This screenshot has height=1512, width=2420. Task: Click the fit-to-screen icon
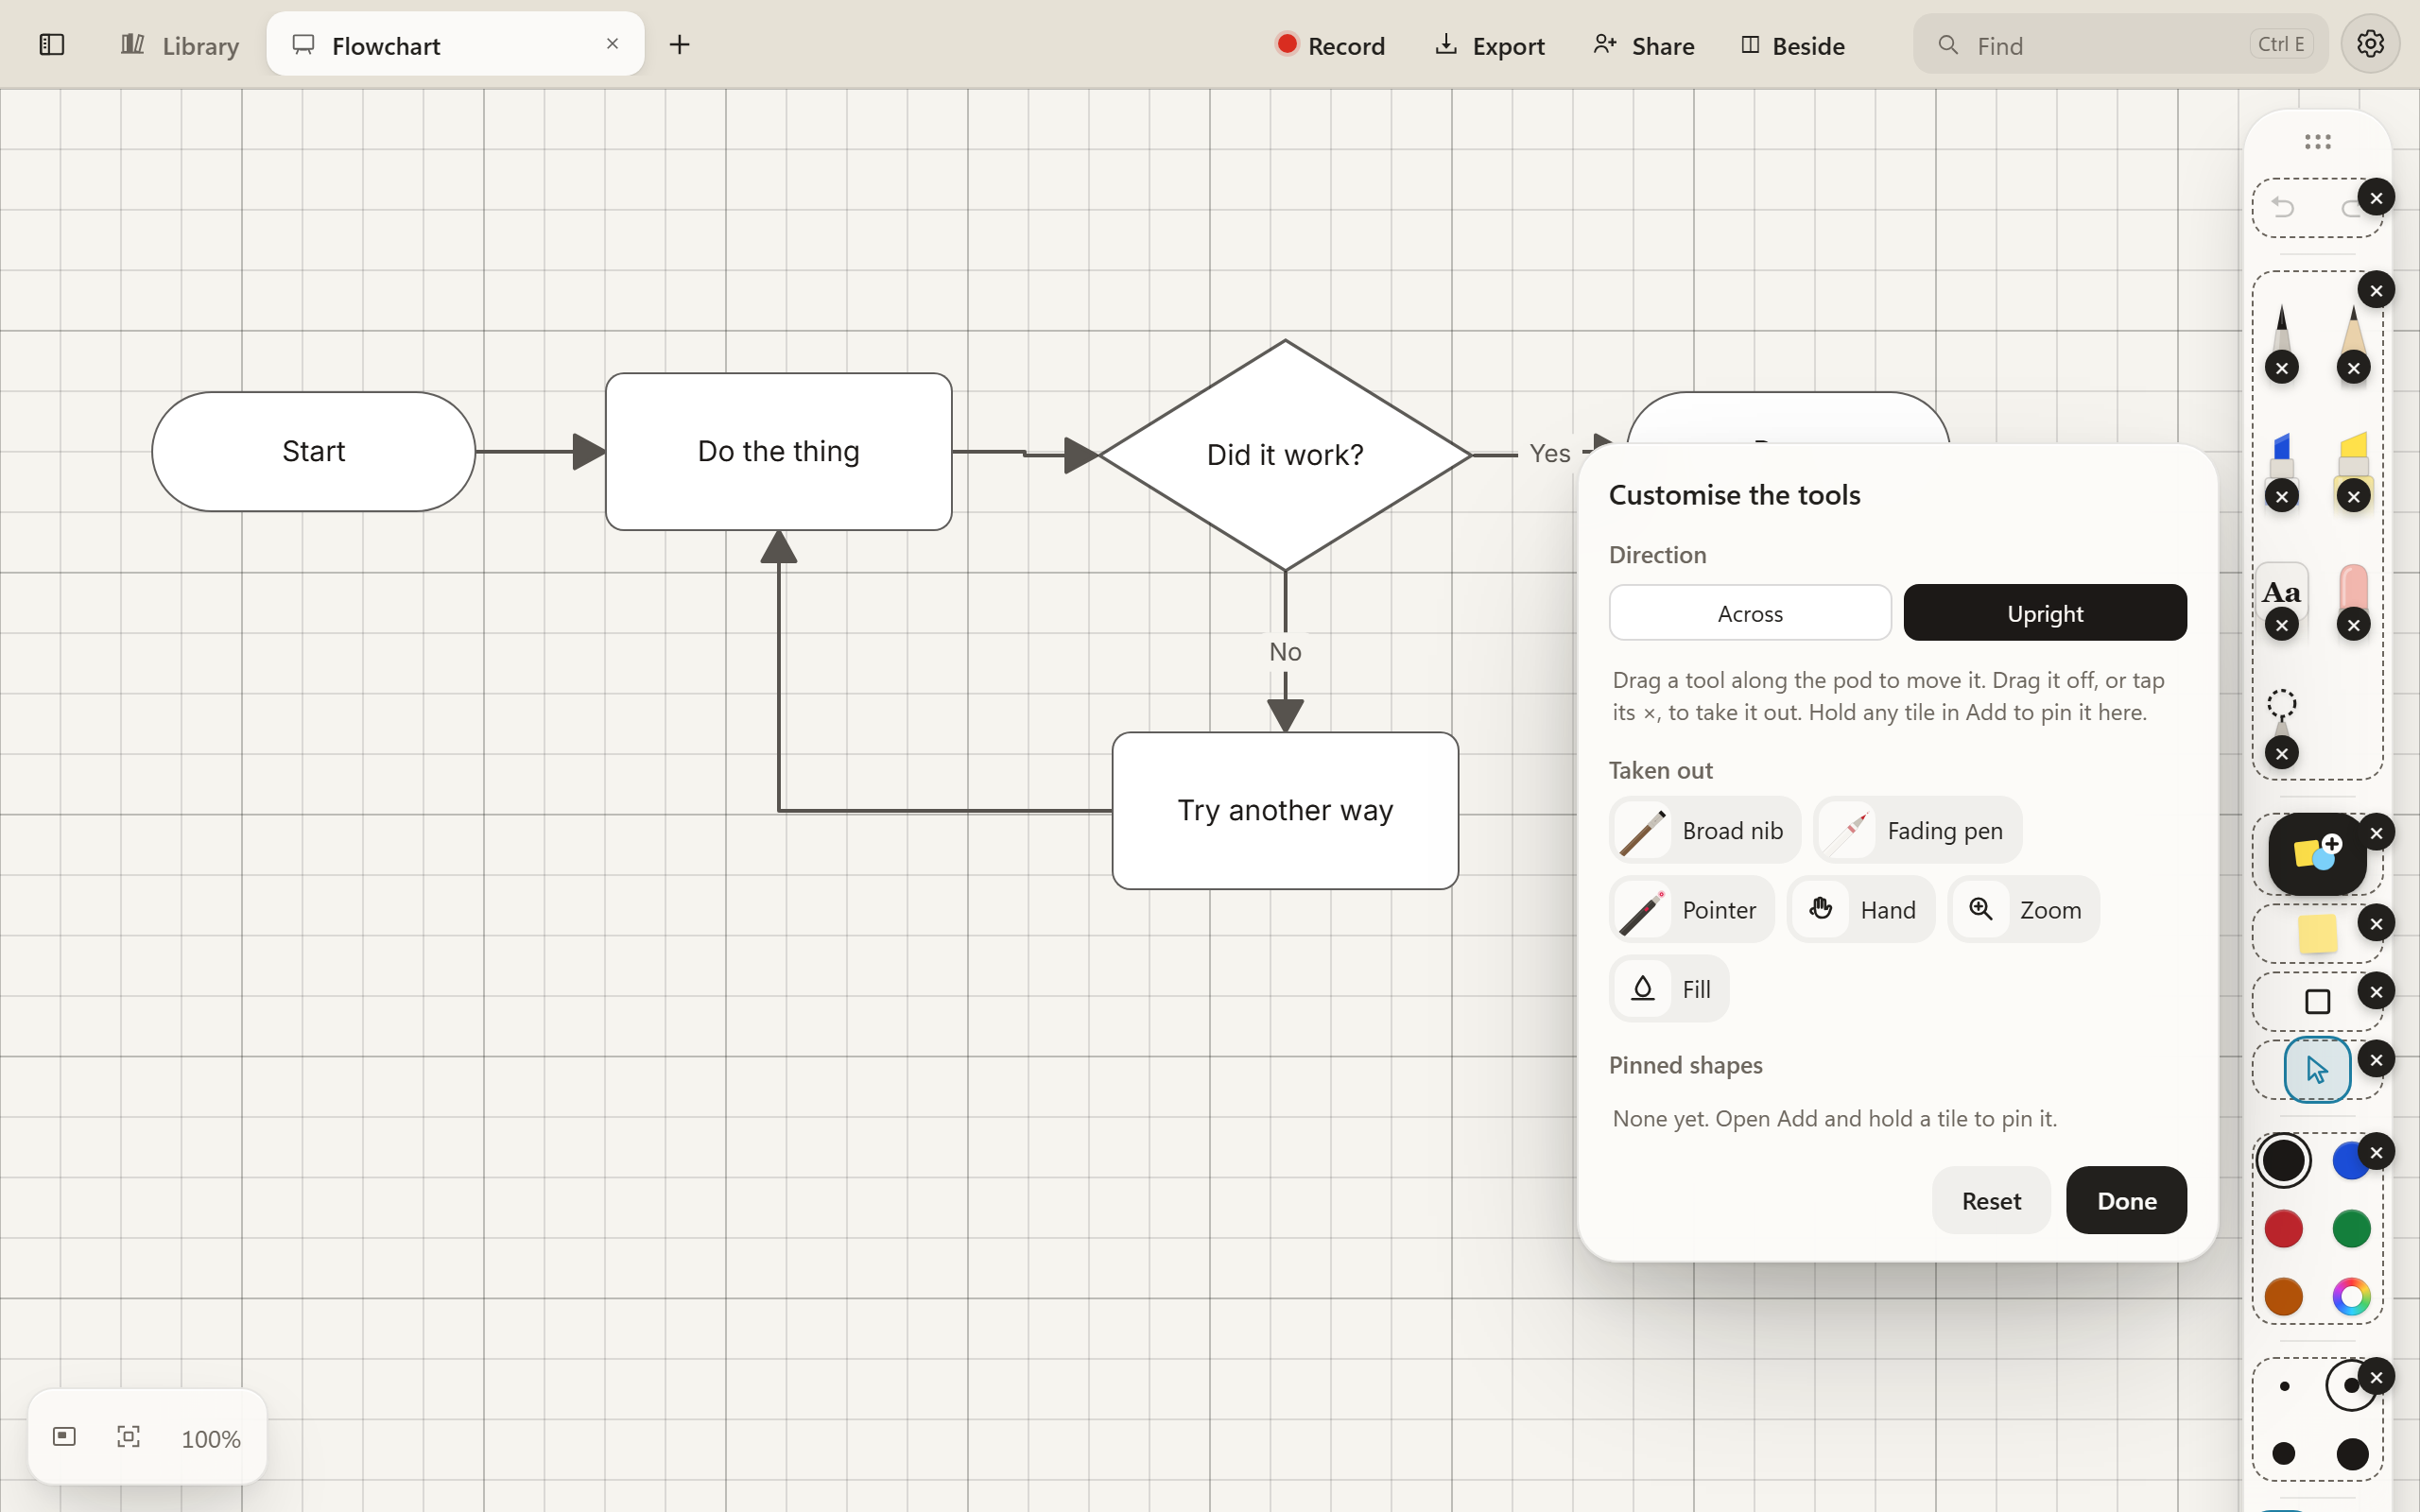[128, 1437]
